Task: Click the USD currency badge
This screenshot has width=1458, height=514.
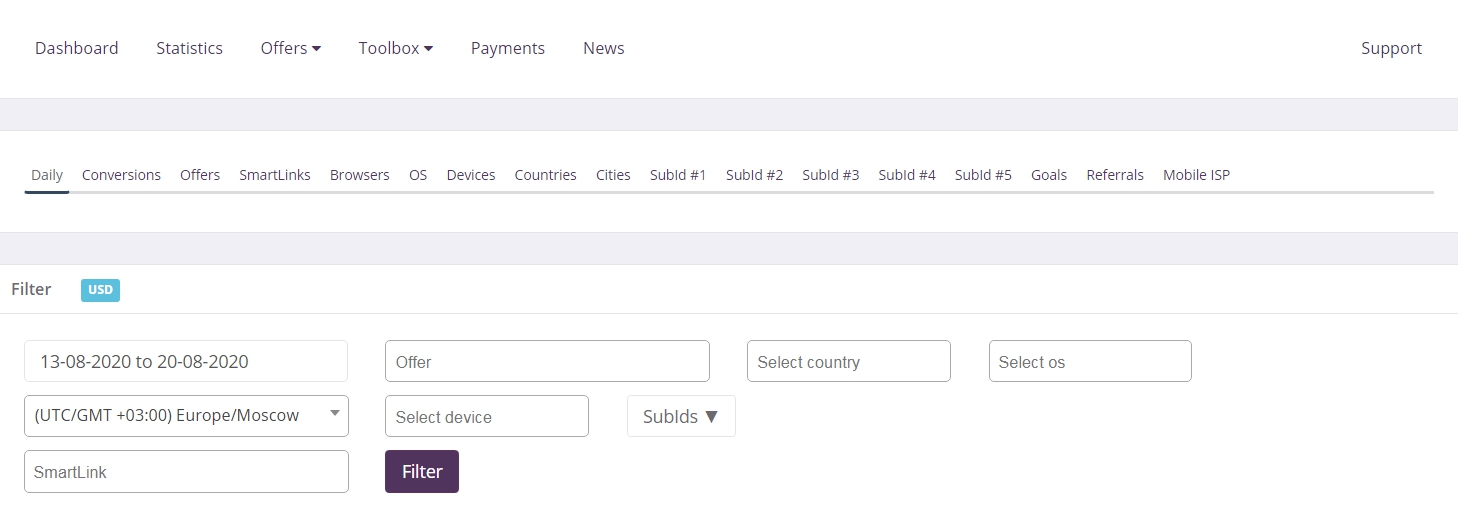Action: (x=100, y=290)
